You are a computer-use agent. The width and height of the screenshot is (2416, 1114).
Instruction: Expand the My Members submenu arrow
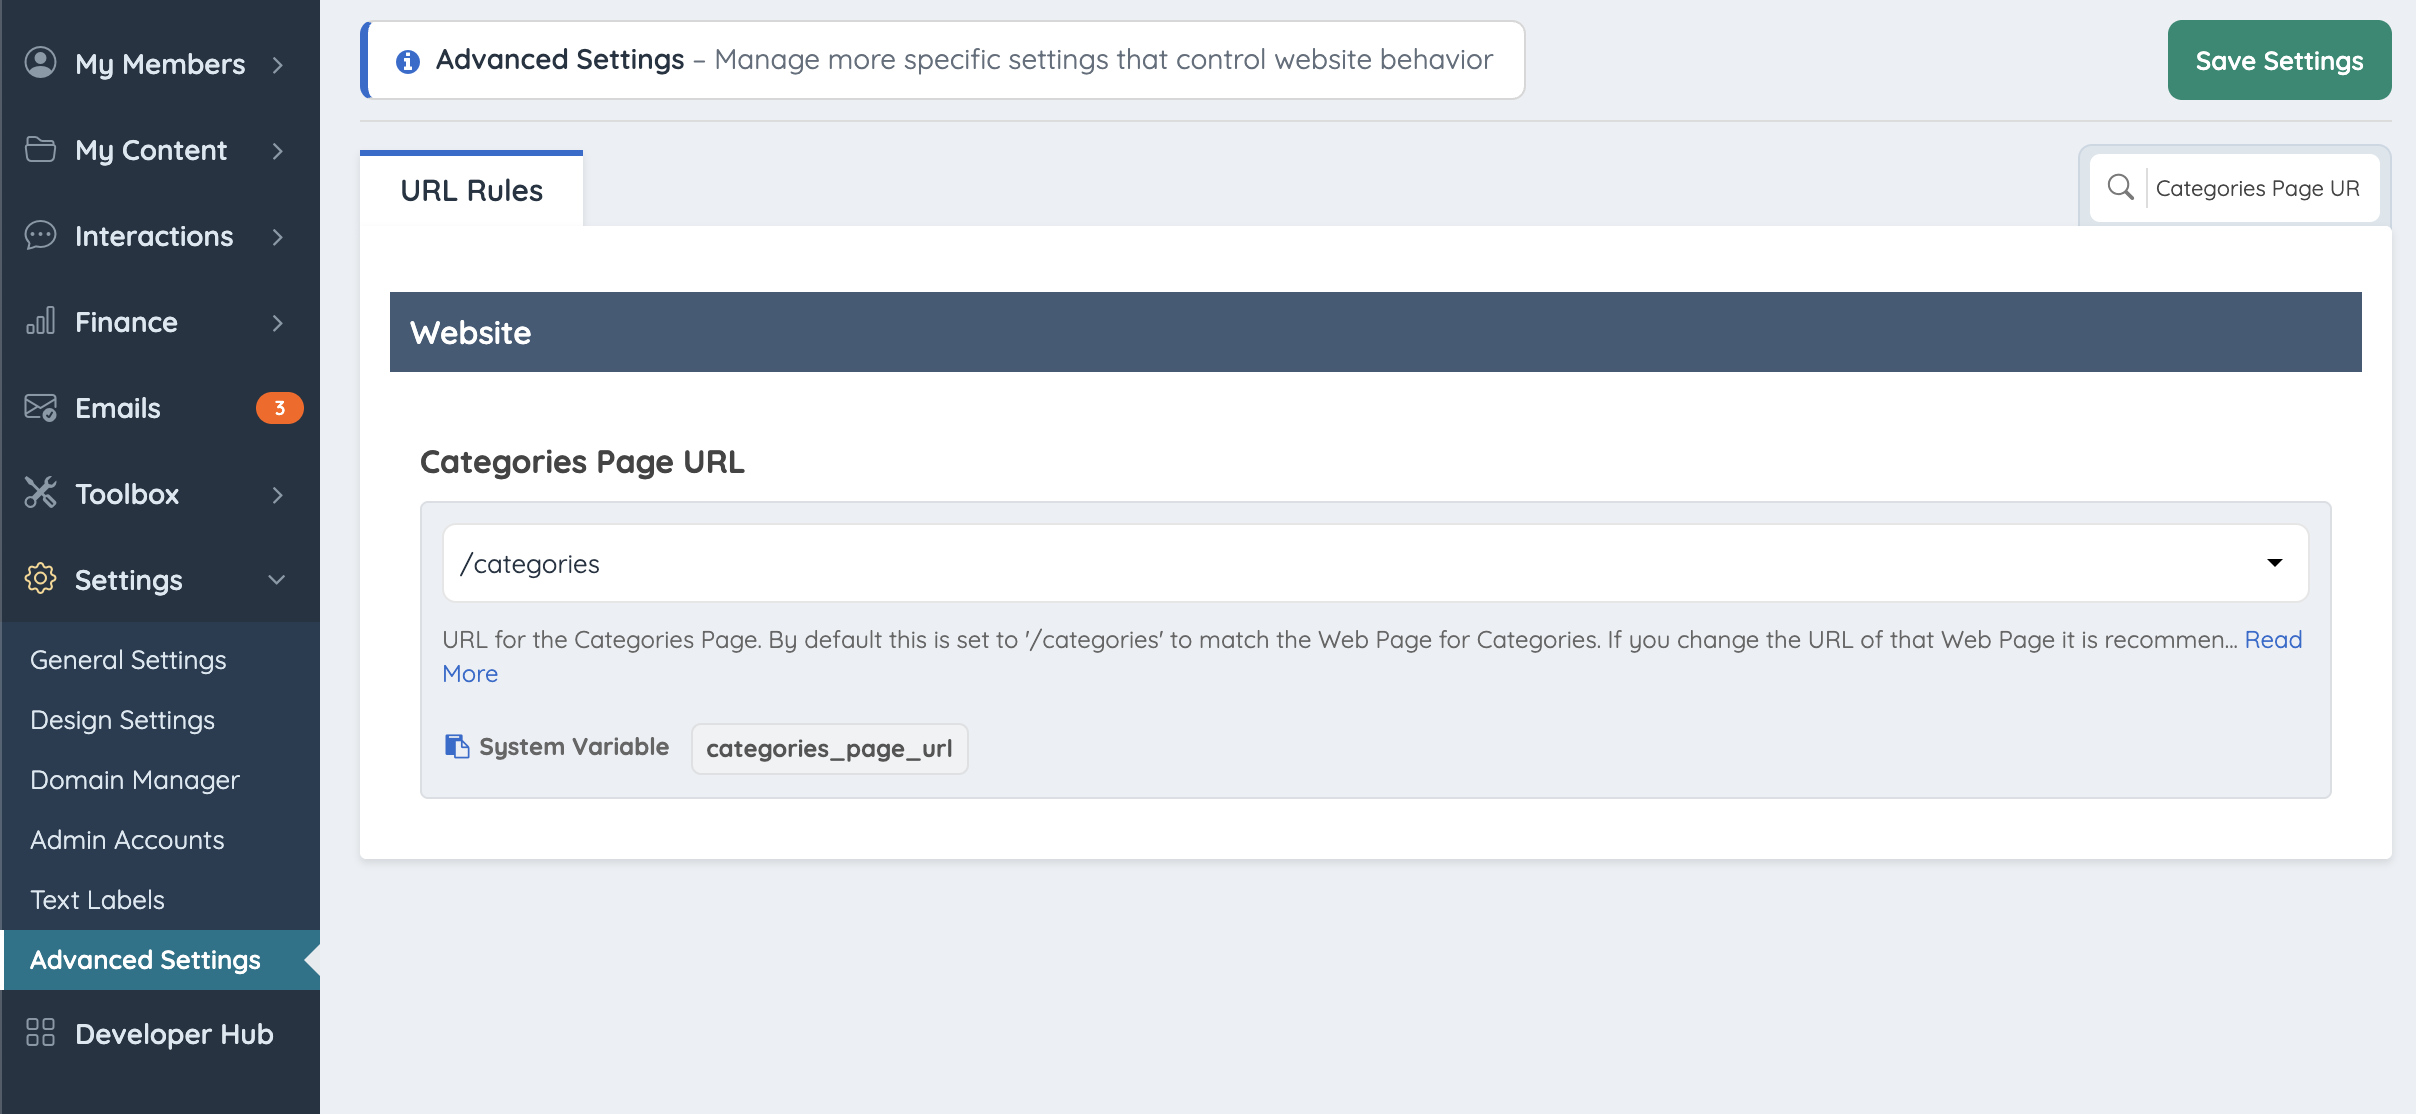pos(278,65)
